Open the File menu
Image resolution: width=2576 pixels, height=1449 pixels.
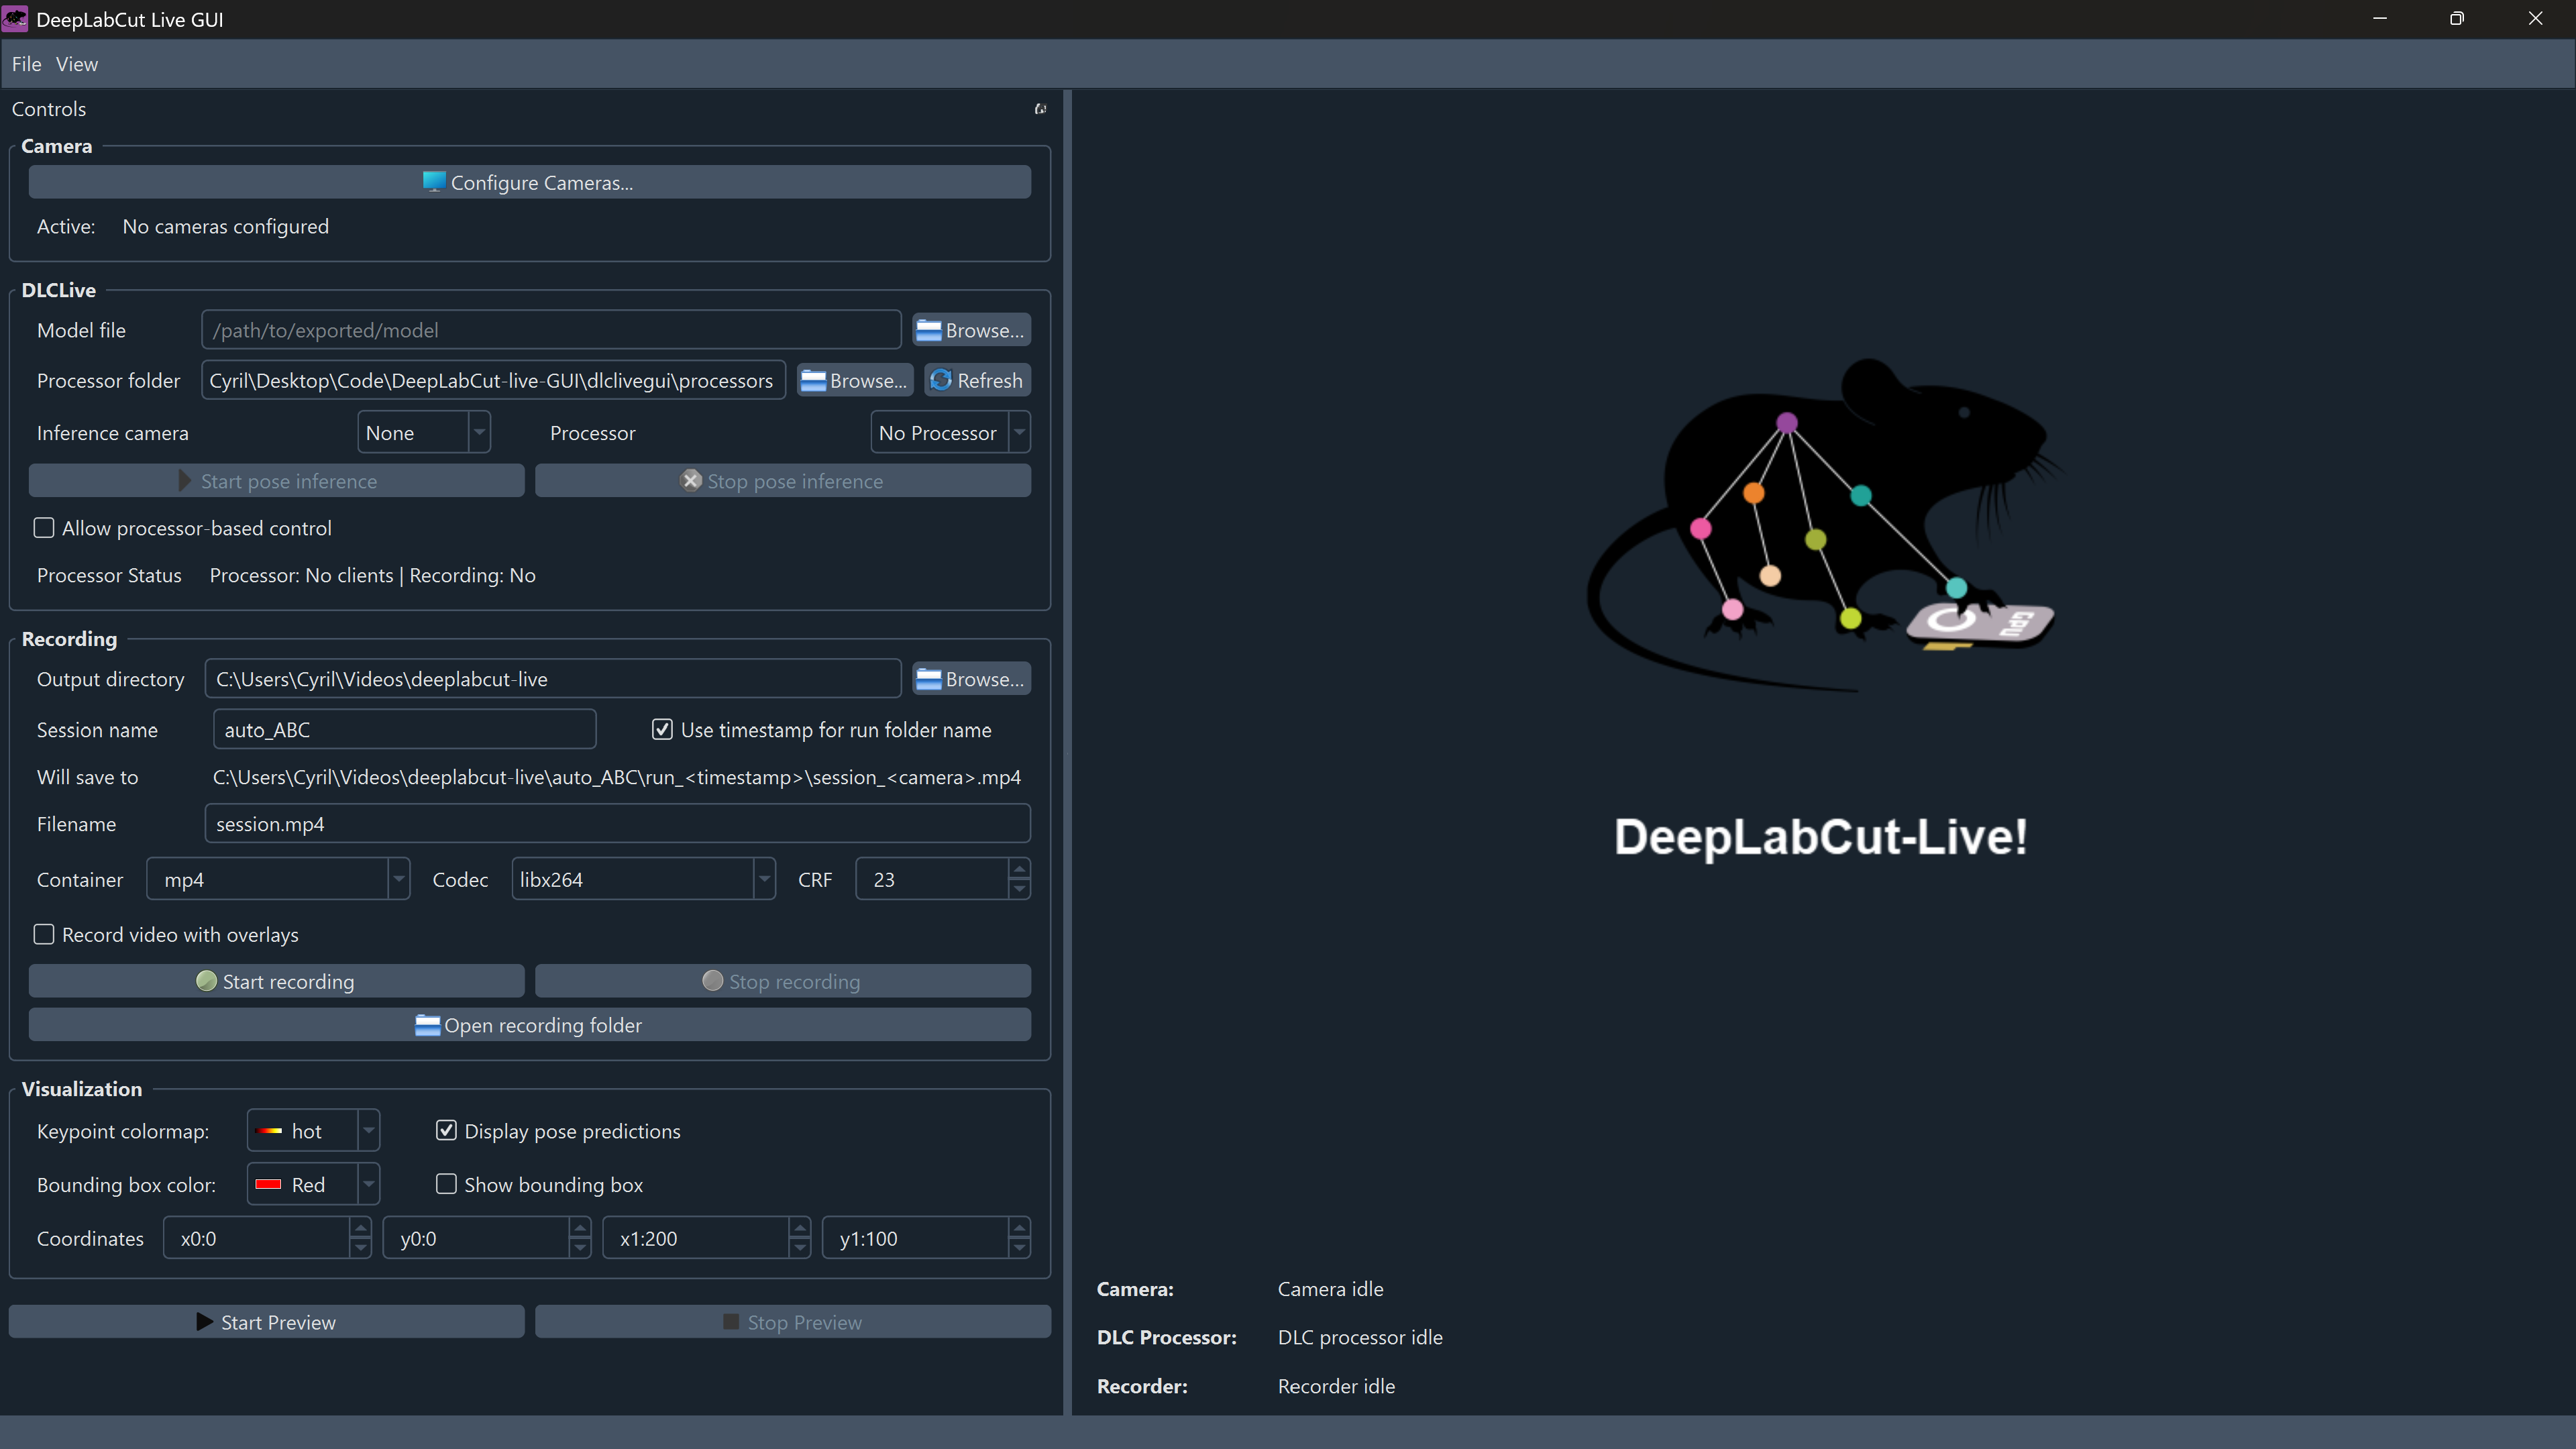[x=26, y=64]
